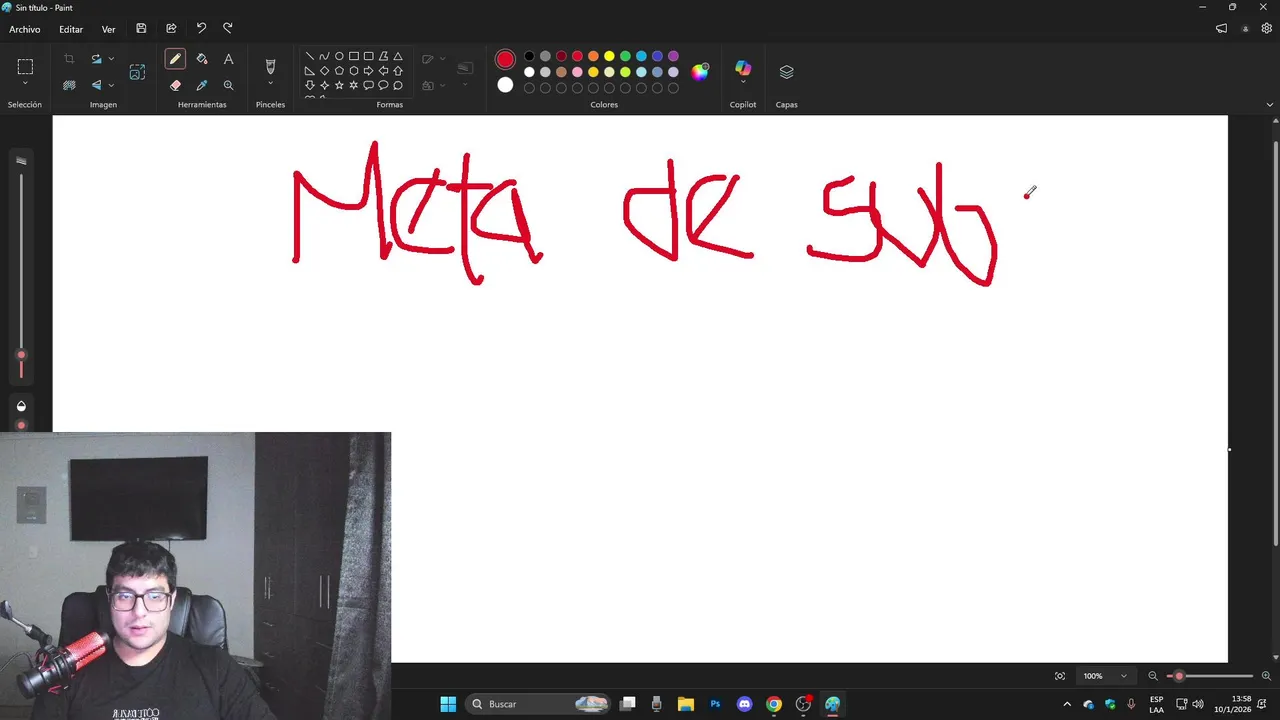Open the Rotate dropdown arrow
Screen dimensions: 1280x720
pos(111,59)
